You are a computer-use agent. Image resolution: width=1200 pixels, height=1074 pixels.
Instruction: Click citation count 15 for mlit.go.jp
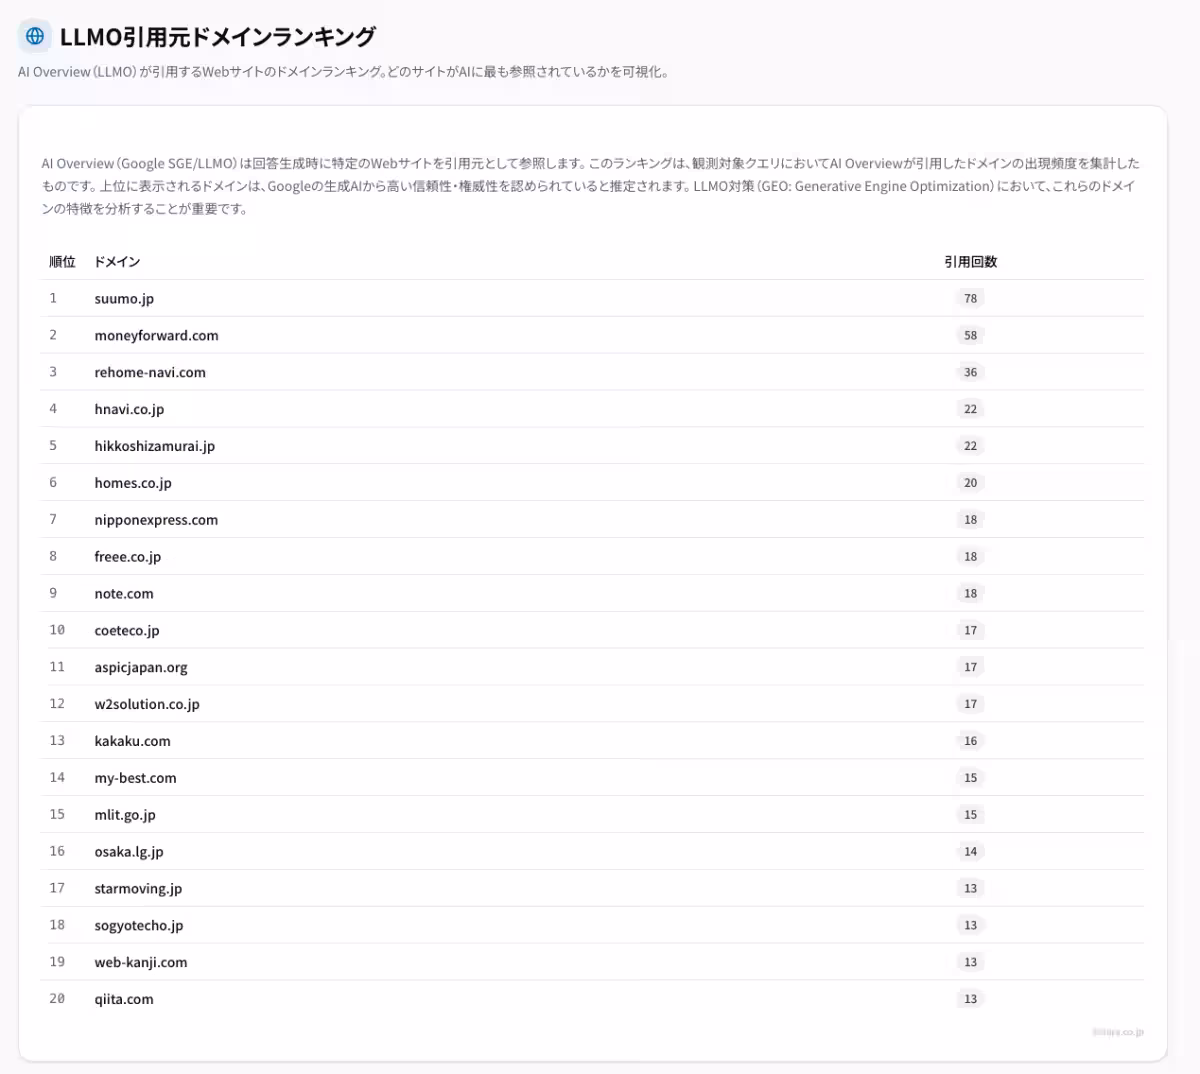(x=970, y=815)
